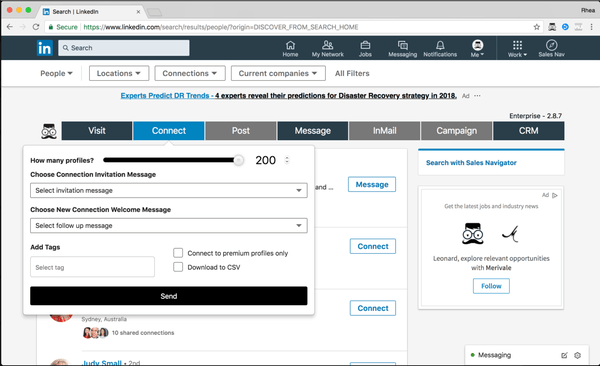
Task: Click the ad options ellipsis icon
Action: (x=477, y=96)
